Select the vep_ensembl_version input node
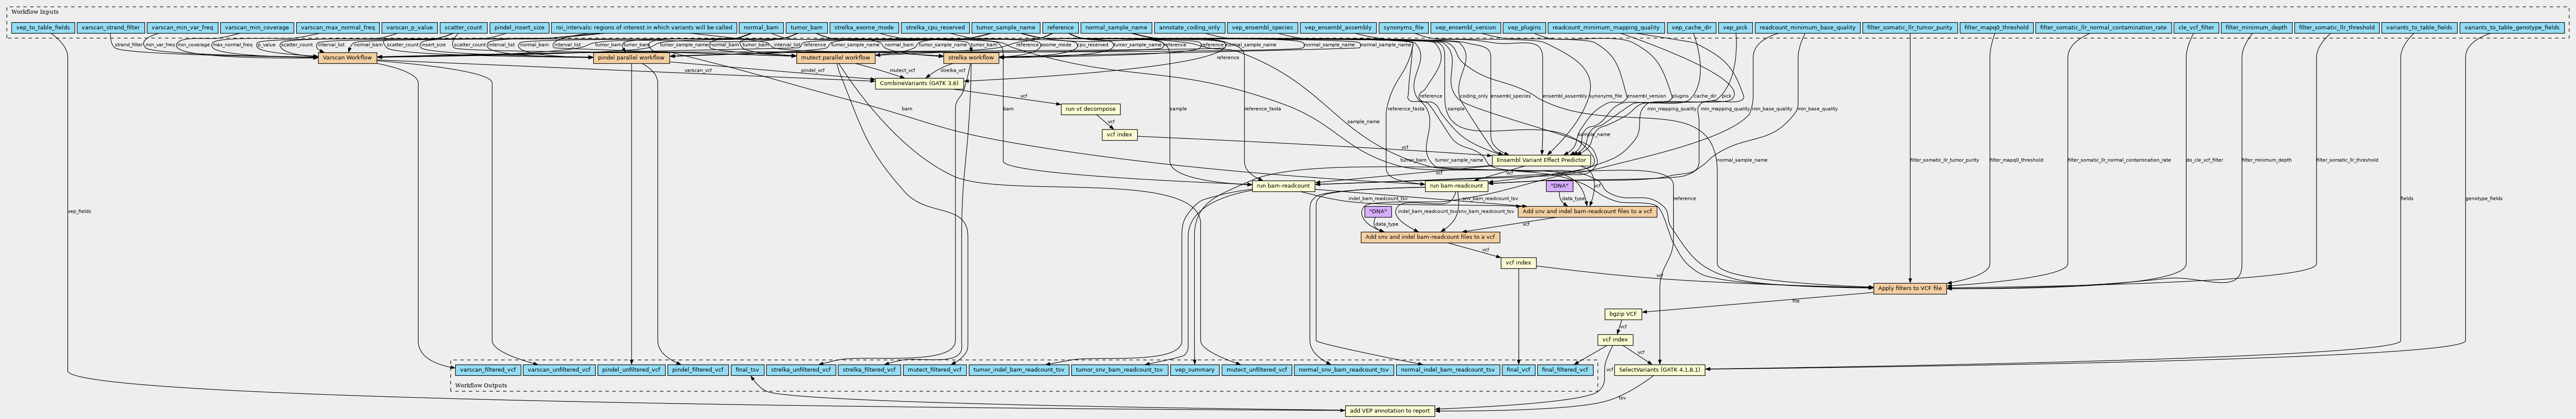 [x=1465, y=28]
